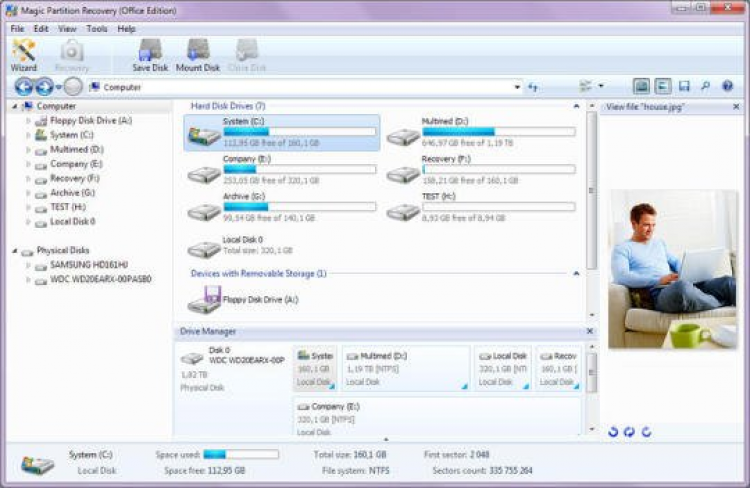
Task: Expand Floppy Disk Drive (A:) tree node
Action: pos(28,121)
